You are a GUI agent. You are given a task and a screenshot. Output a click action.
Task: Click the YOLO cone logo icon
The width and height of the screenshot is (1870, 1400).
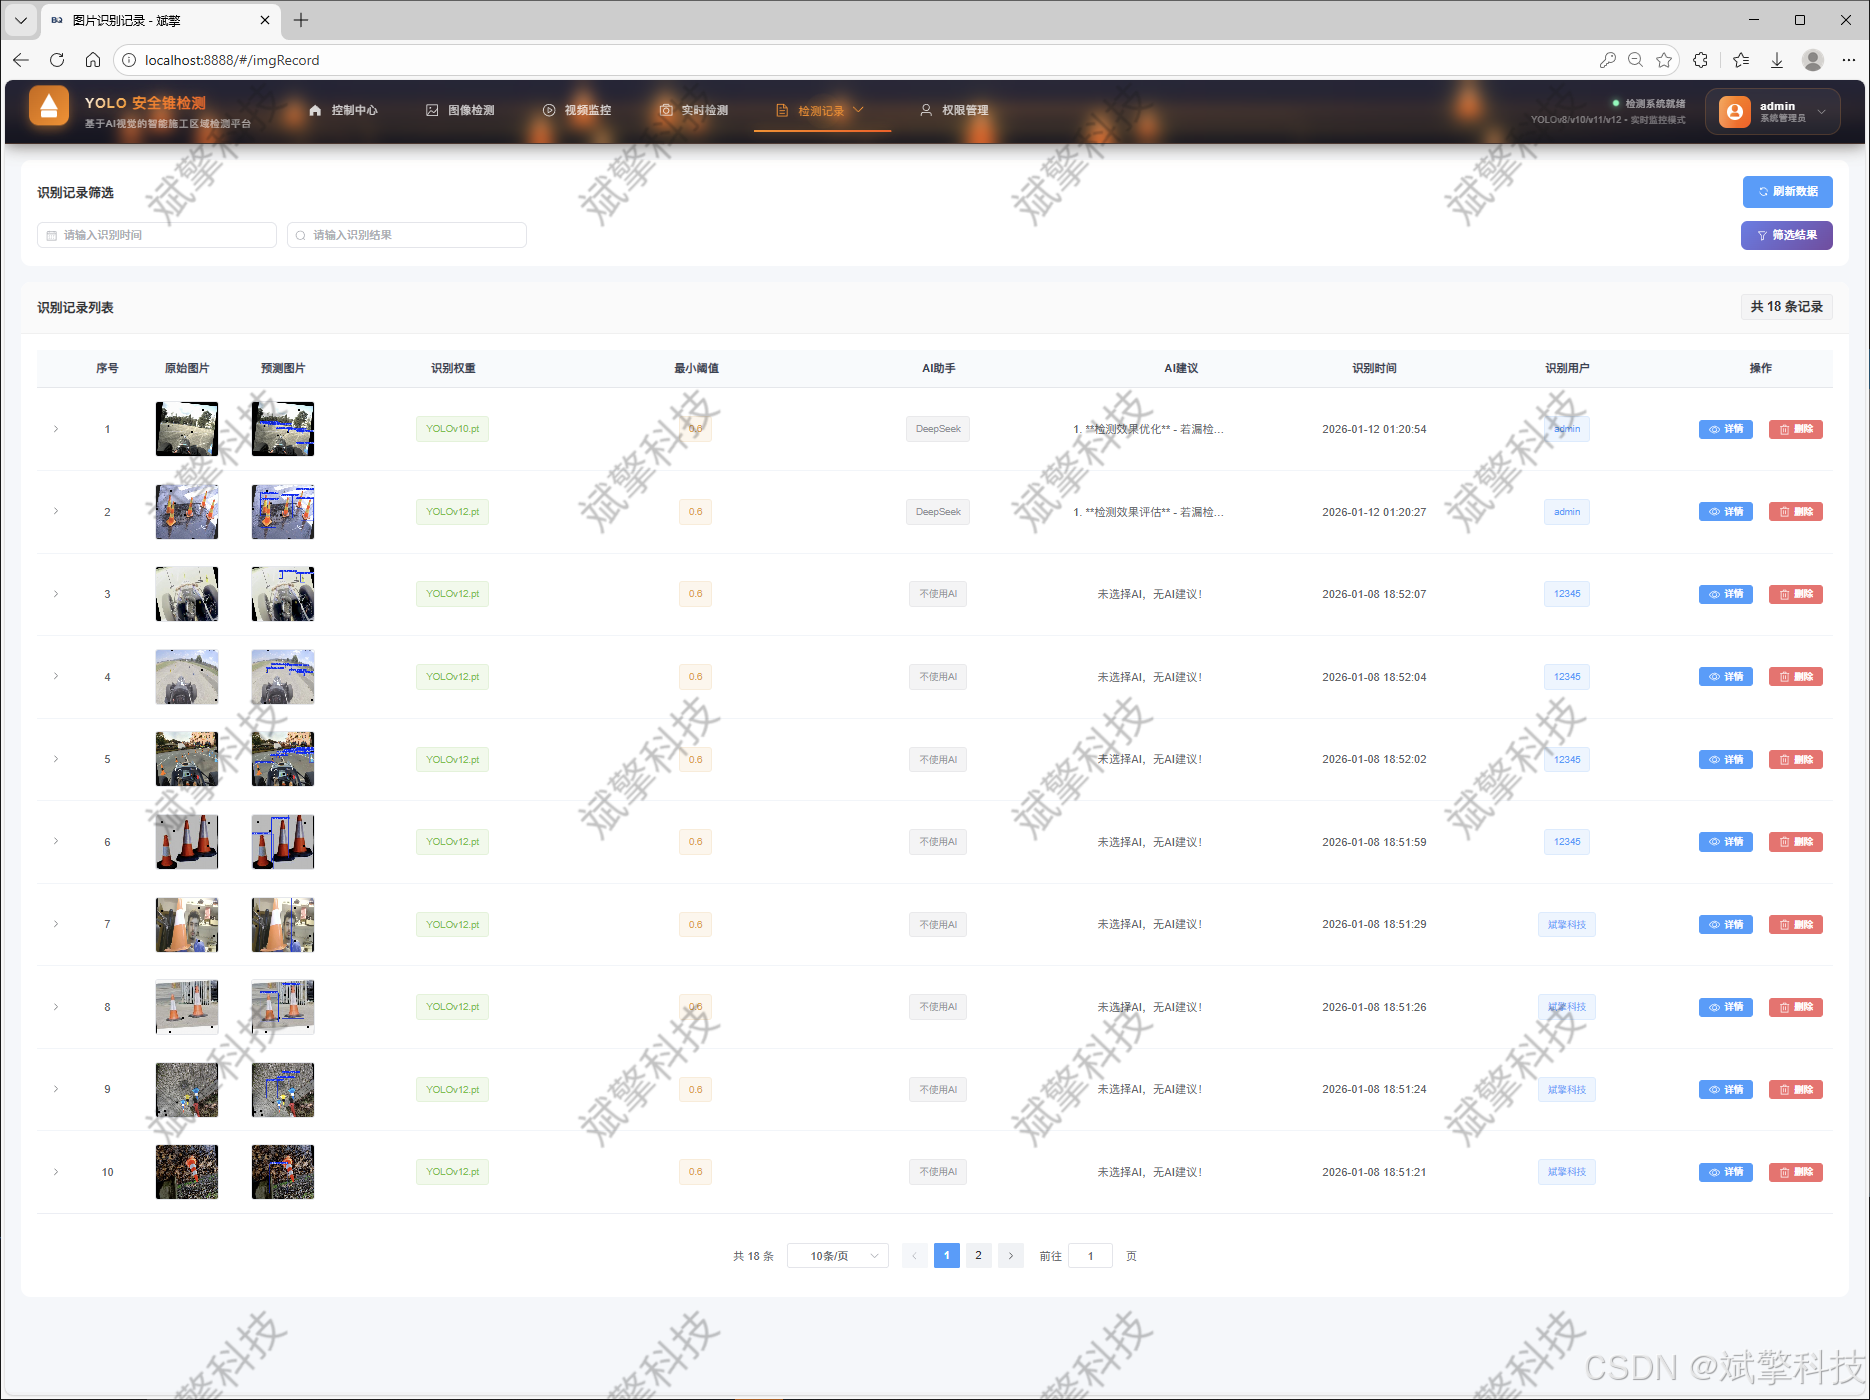coord(49,107)
